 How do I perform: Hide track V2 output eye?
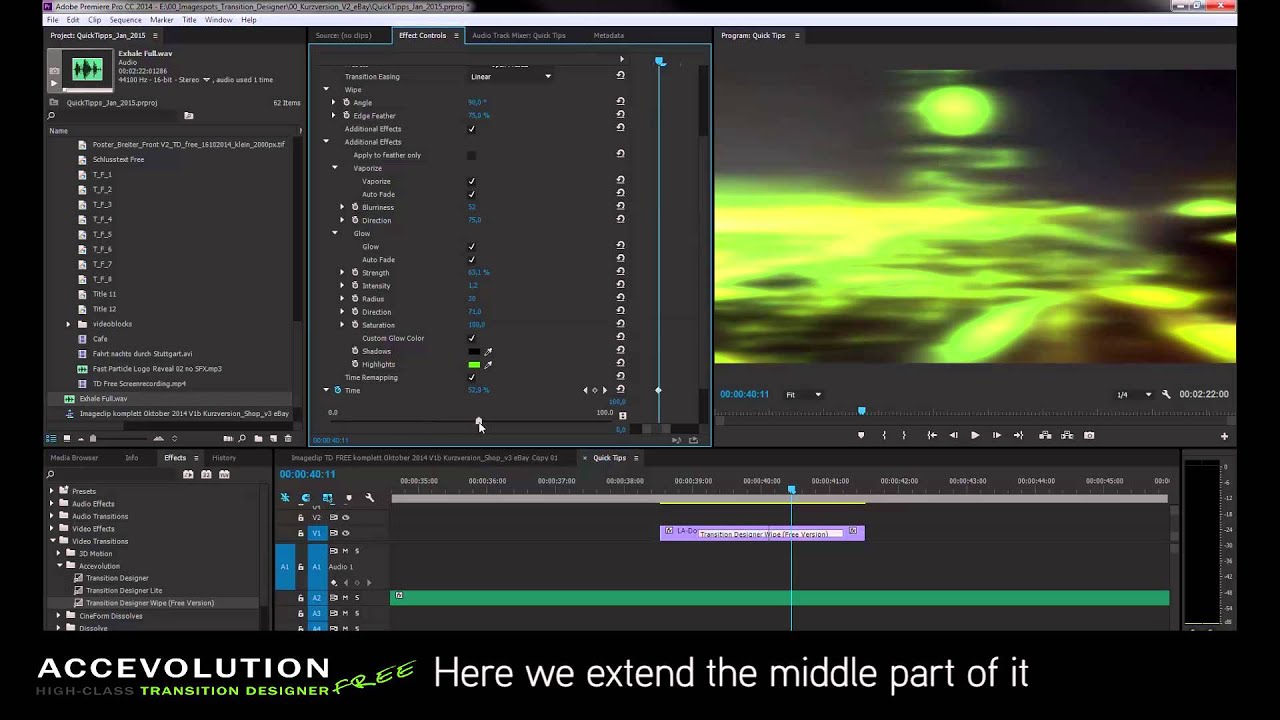346,517
